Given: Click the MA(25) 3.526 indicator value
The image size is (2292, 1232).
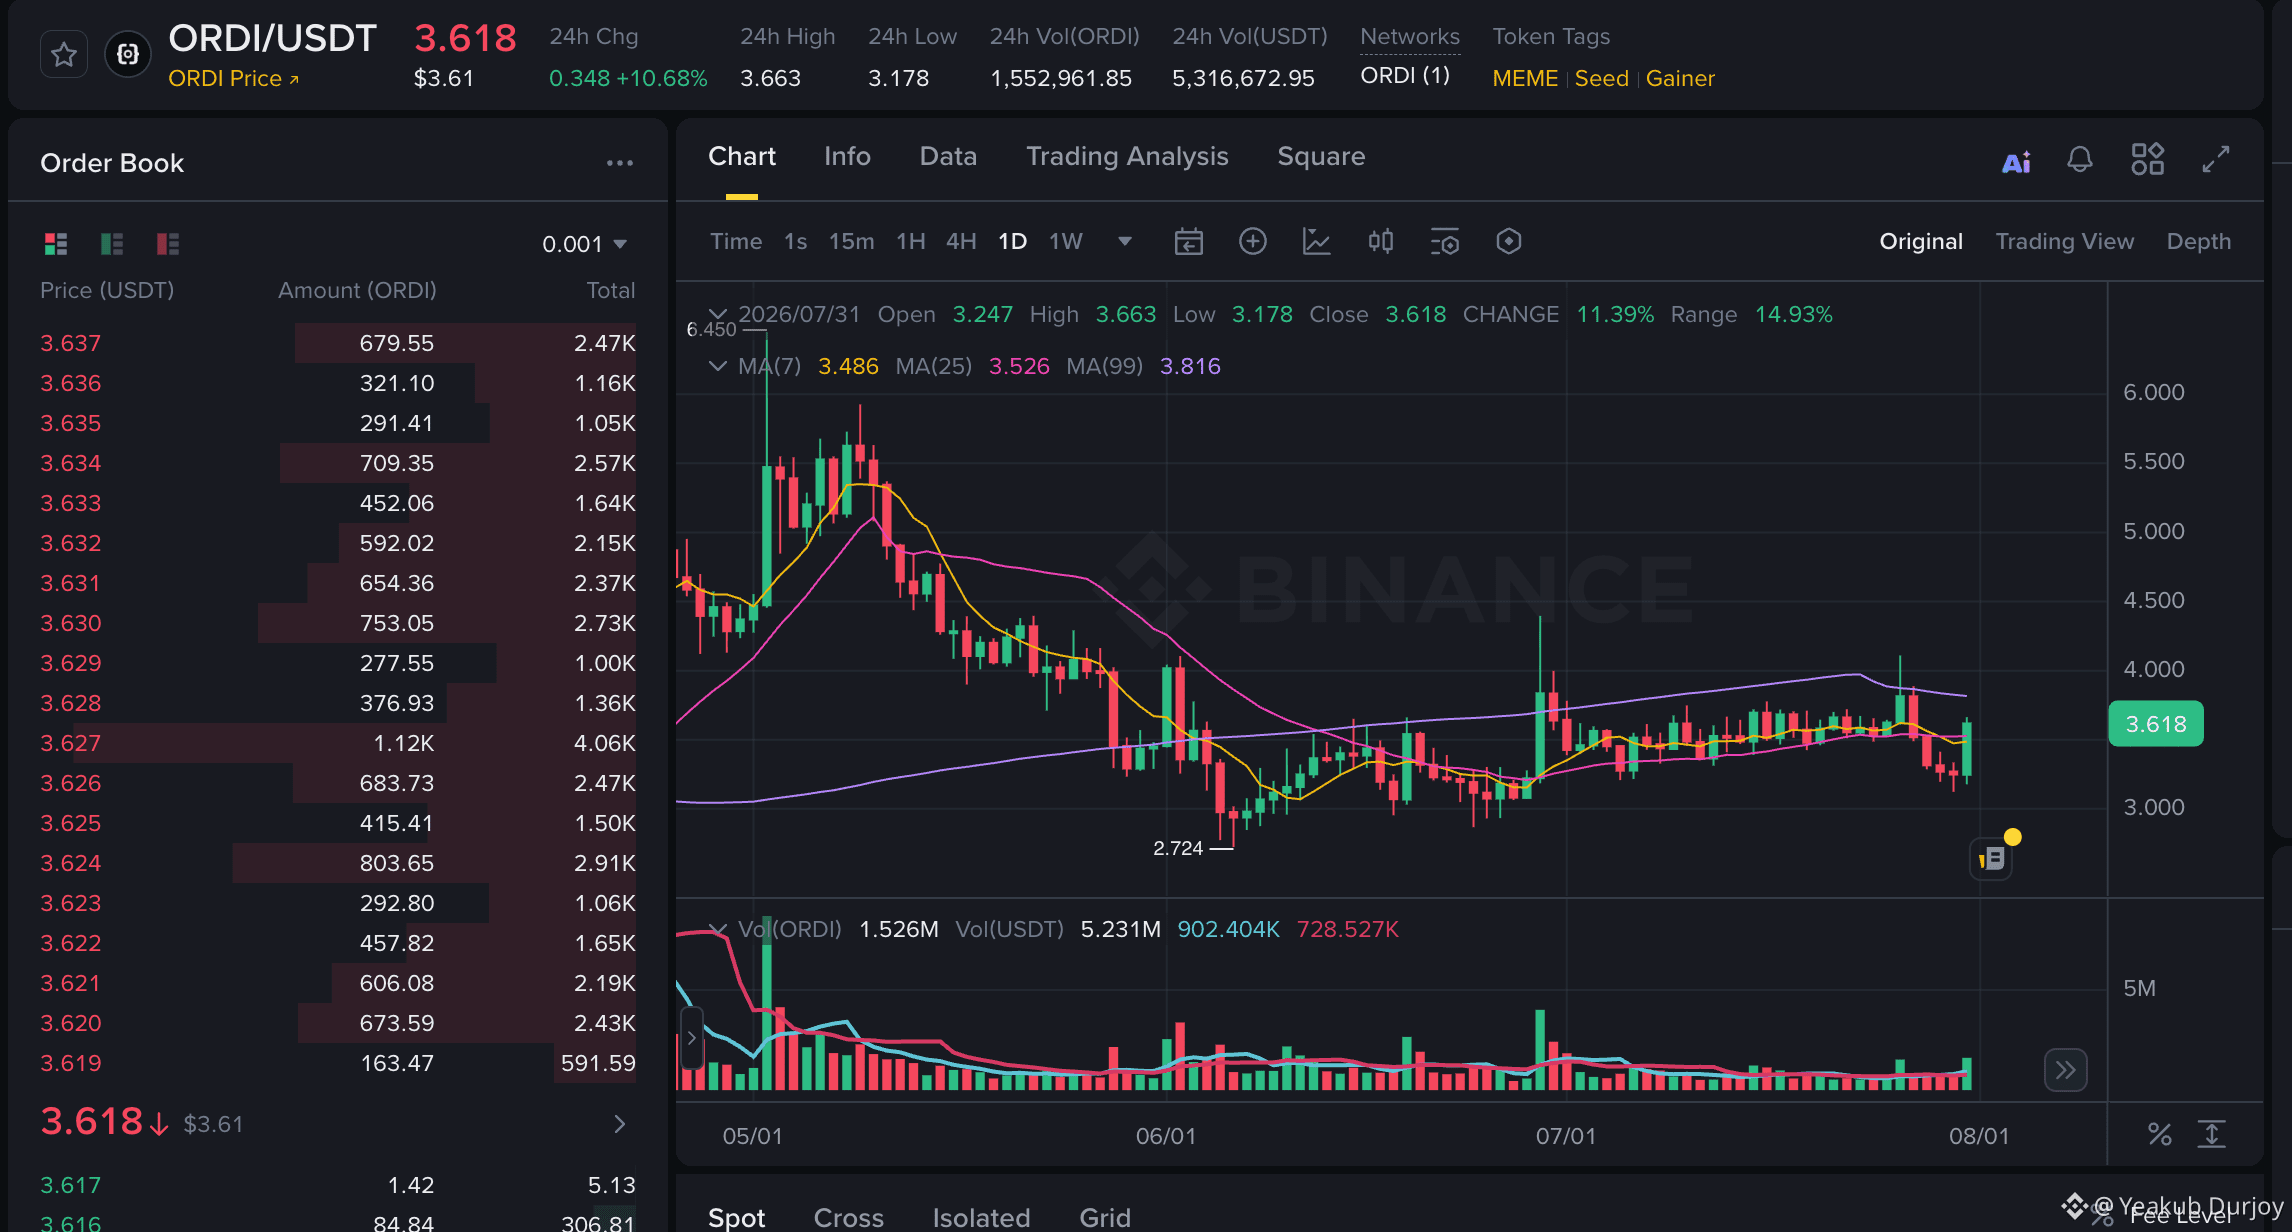Looking at the screenshot, I should (x=1019, y=366).
